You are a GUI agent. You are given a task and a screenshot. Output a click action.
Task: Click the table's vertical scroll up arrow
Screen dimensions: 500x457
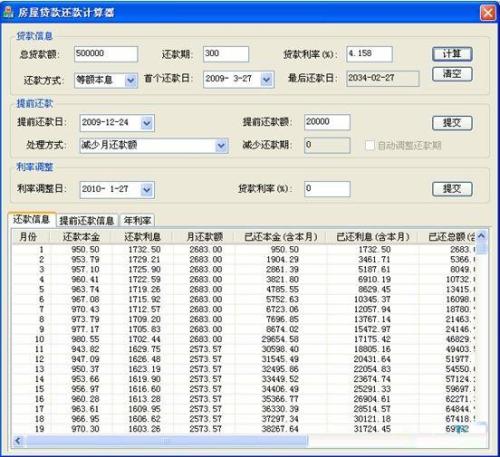481,236
